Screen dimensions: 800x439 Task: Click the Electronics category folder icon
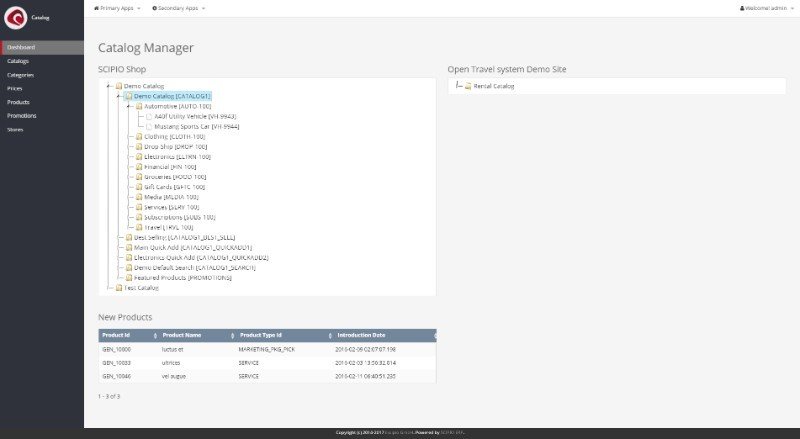(x=139, y=157)
